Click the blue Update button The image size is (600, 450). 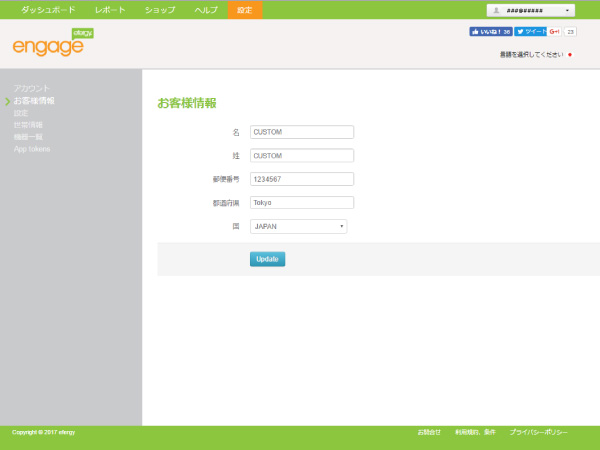pyautogui.click(x=267, y=259)
